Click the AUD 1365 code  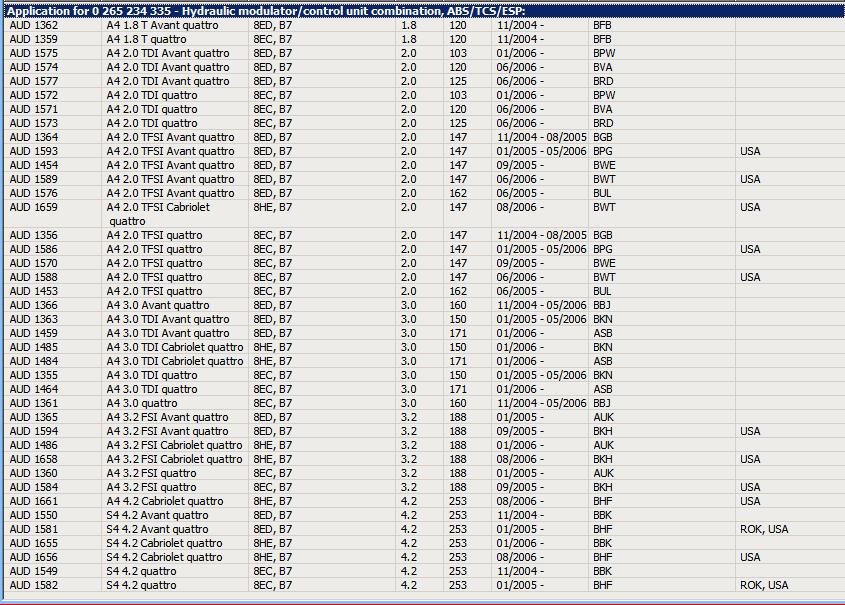[33, 418]
